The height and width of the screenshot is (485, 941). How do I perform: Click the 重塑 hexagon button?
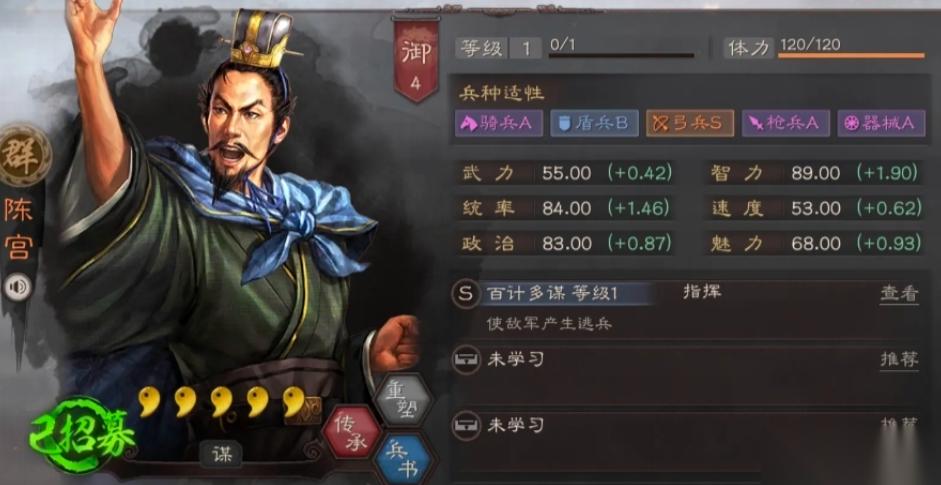tap(401, 400)
